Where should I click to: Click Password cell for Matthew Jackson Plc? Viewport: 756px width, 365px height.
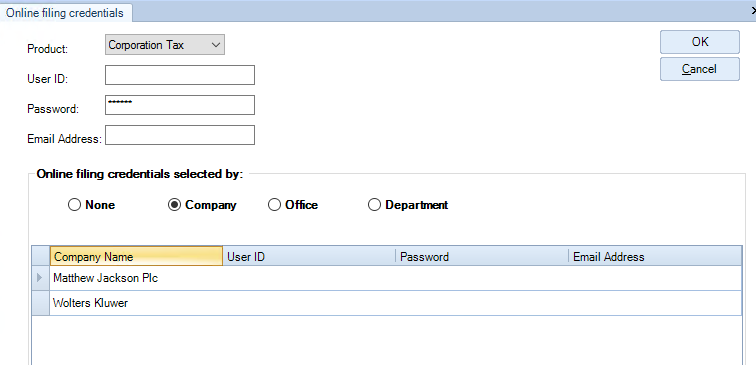point(482,278)
